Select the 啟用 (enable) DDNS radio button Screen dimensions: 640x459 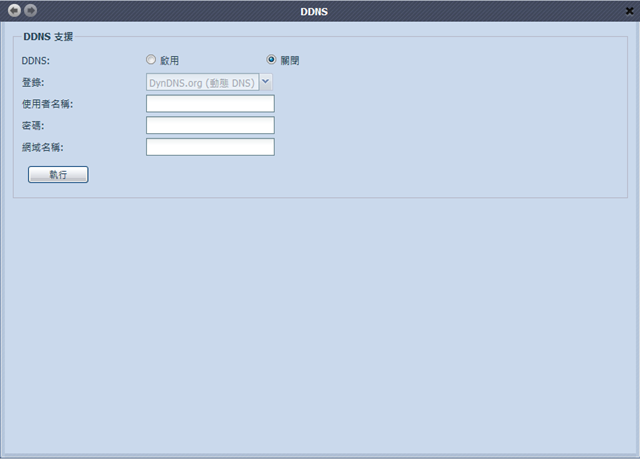(151, 60)
